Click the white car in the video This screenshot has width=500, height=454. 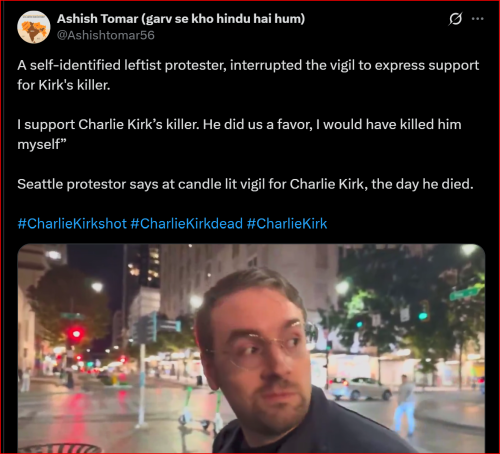(x=359, y=388)
